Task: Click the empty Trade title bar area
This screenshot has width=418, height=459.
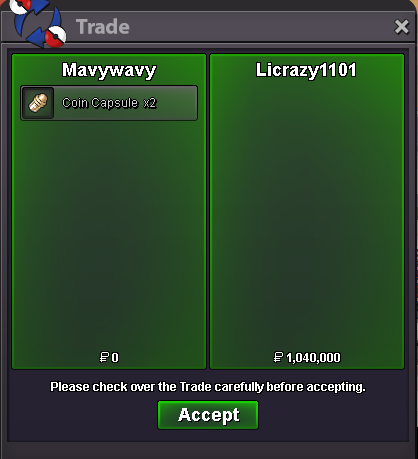Action: tap(260, 27)
